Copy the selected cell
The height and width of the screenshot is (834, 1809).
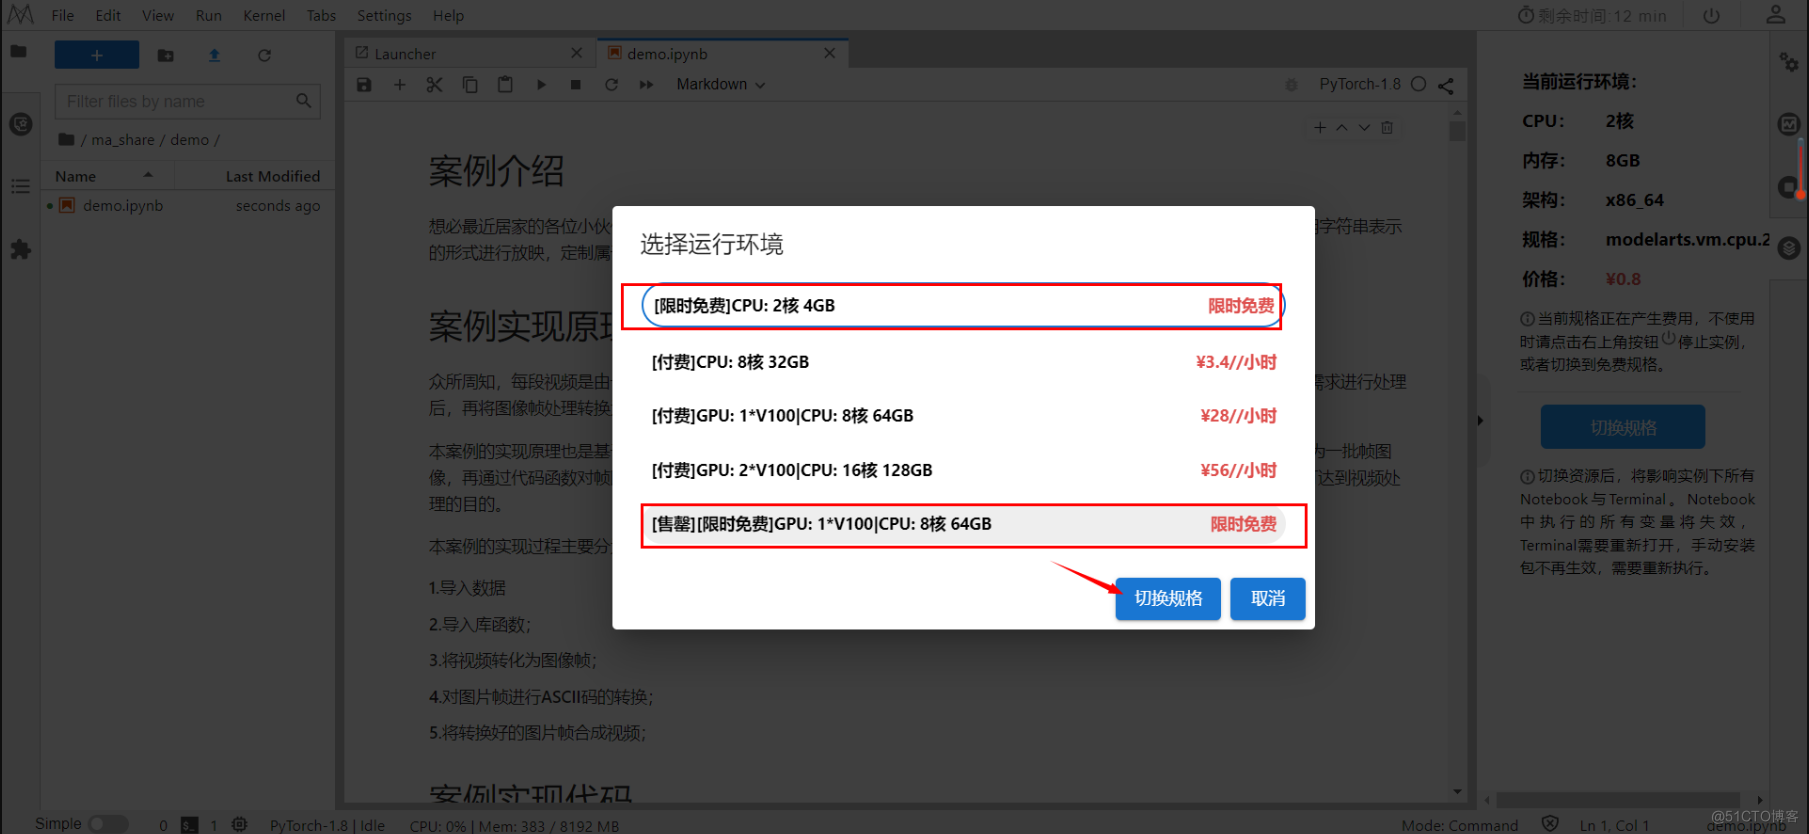[470, 85]
